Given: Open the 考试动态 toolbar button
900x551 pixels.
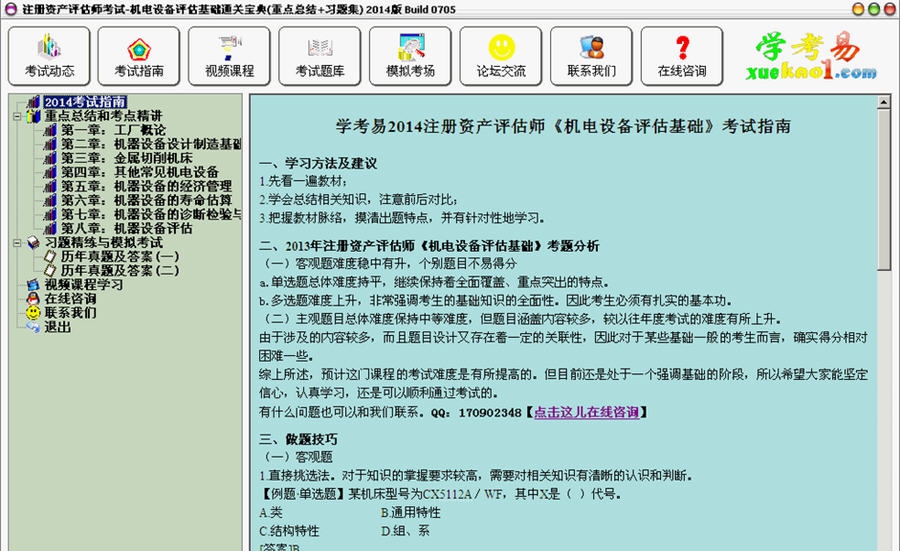Looking at the screenshot, I should click(x=49, y=56).
